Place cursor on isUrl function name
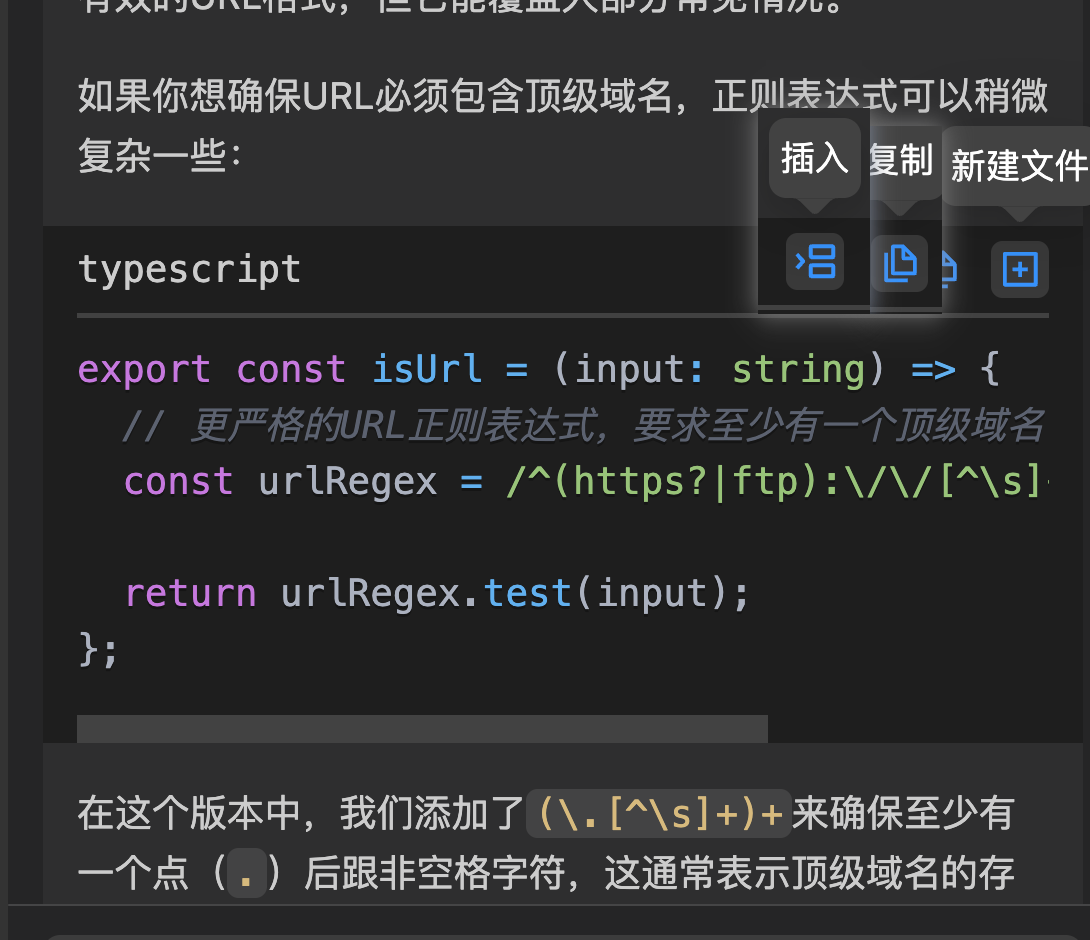Viewport: 1090px width, 940px height. 427,368
